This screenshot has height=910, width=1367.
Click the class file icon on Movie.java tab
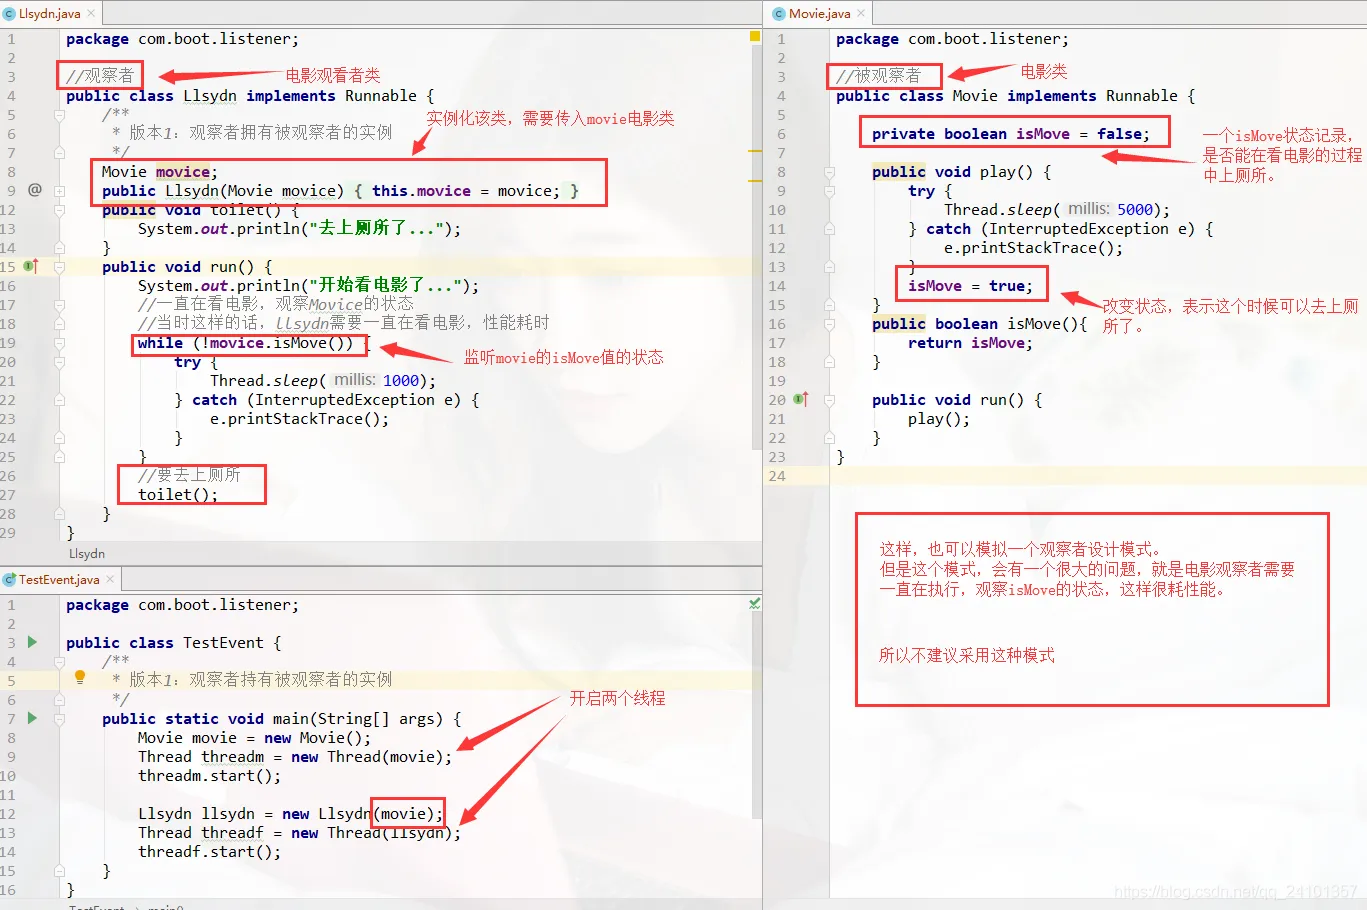pyautogui.click(x=779, y=13)
